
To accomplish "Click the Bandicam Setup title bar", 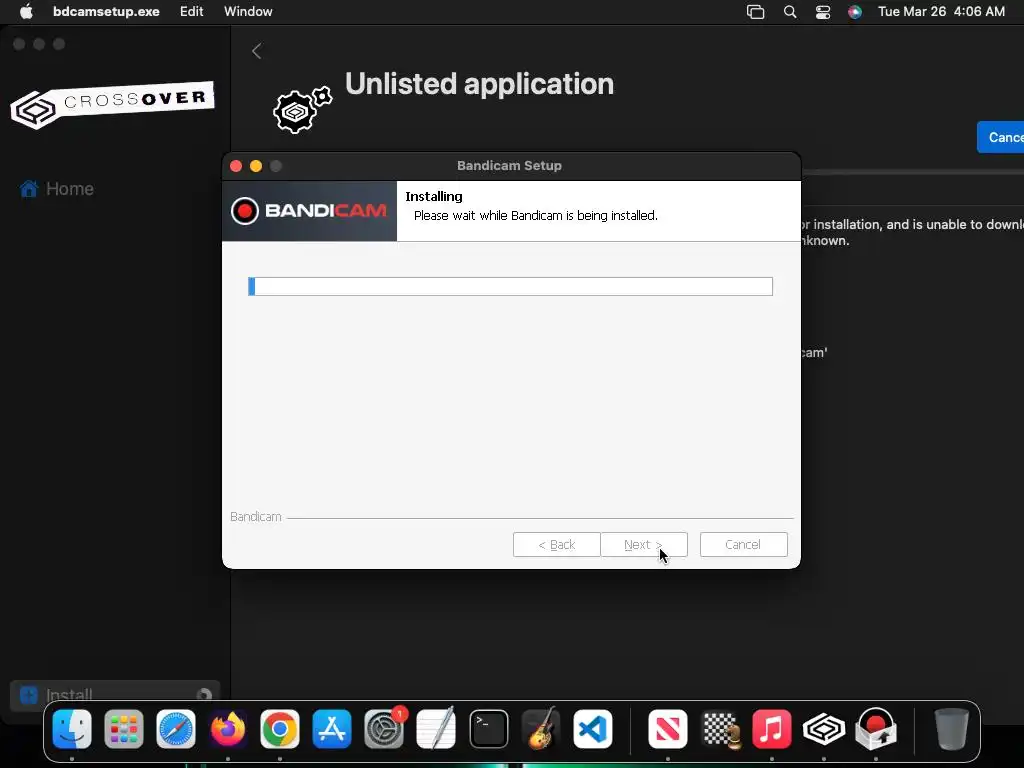I will pos(509,166).
